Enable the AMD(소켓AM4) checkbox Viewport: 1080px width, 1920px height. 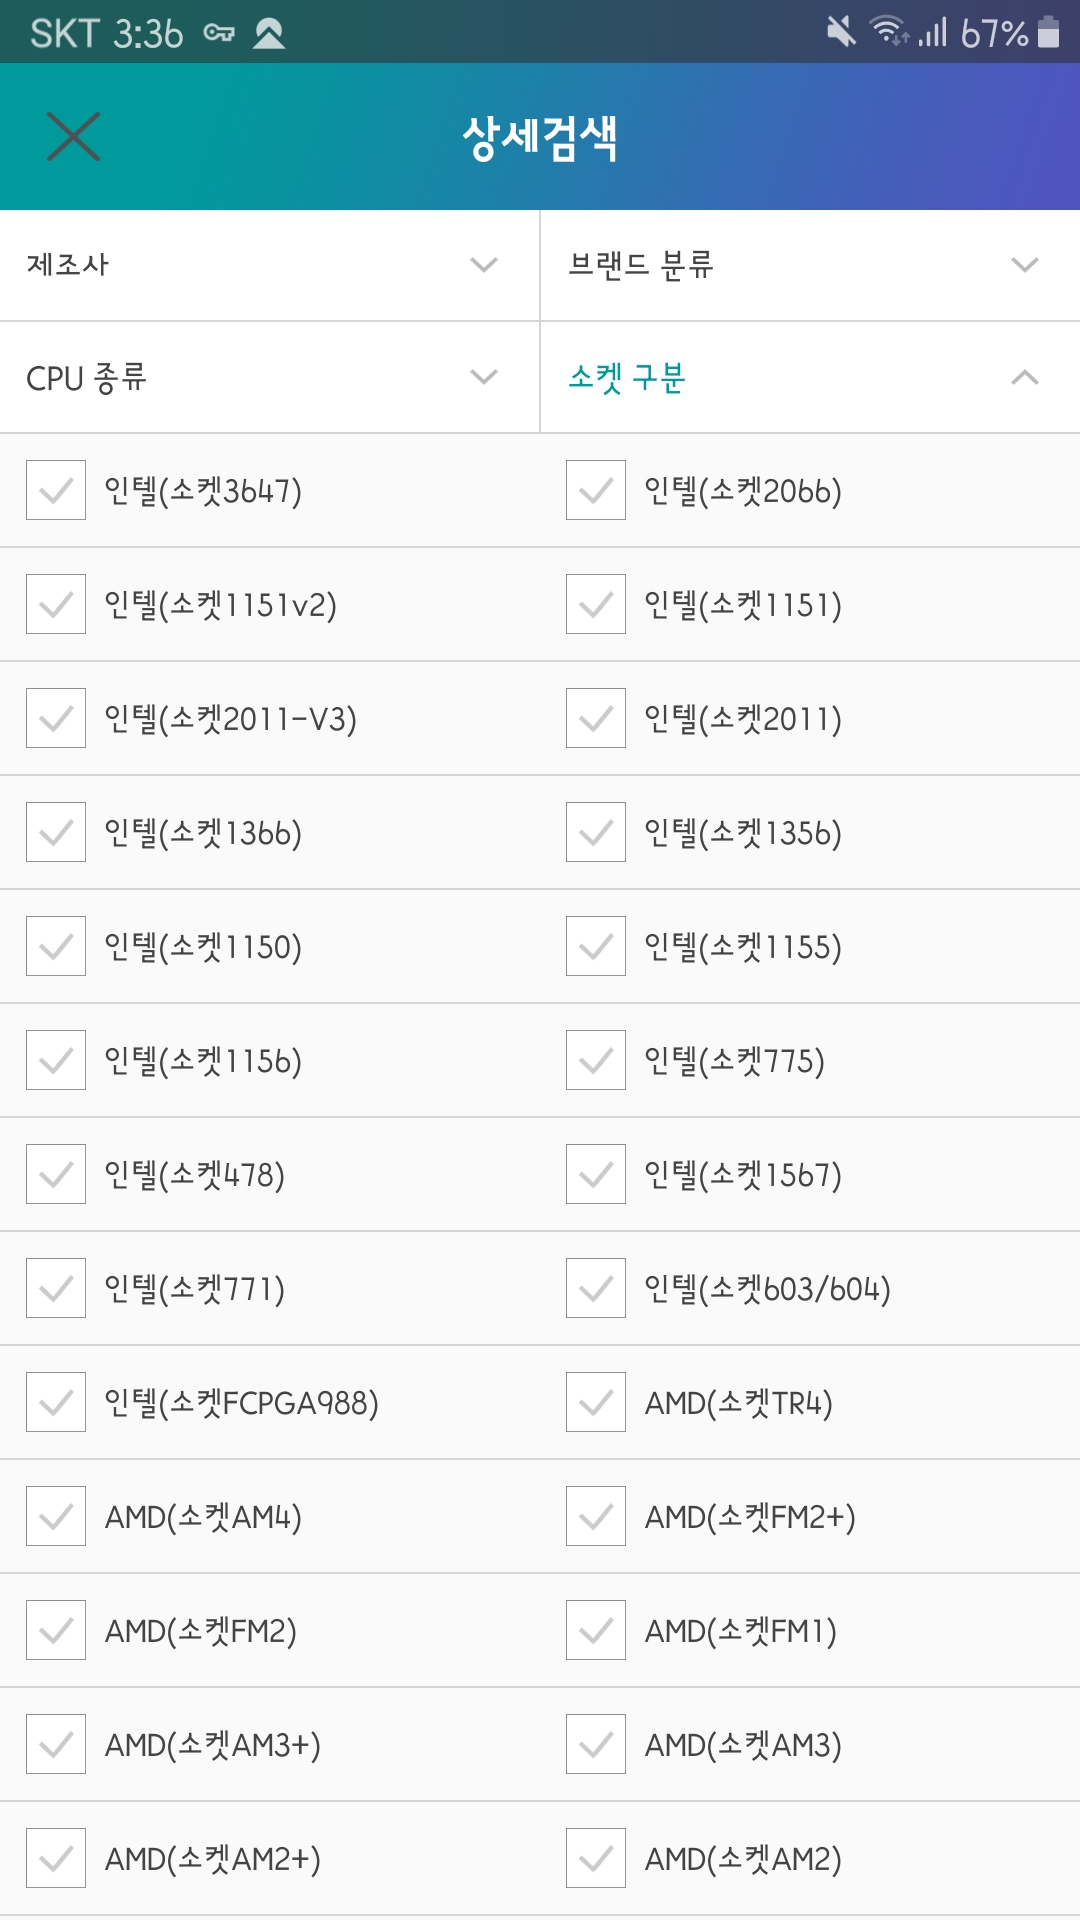(x=56, y=1516)
